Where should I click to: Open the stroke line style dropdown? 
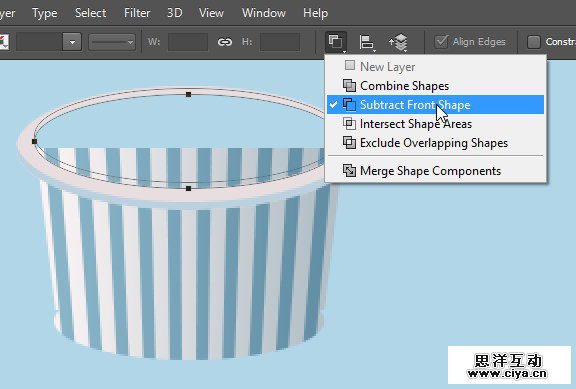112,42
